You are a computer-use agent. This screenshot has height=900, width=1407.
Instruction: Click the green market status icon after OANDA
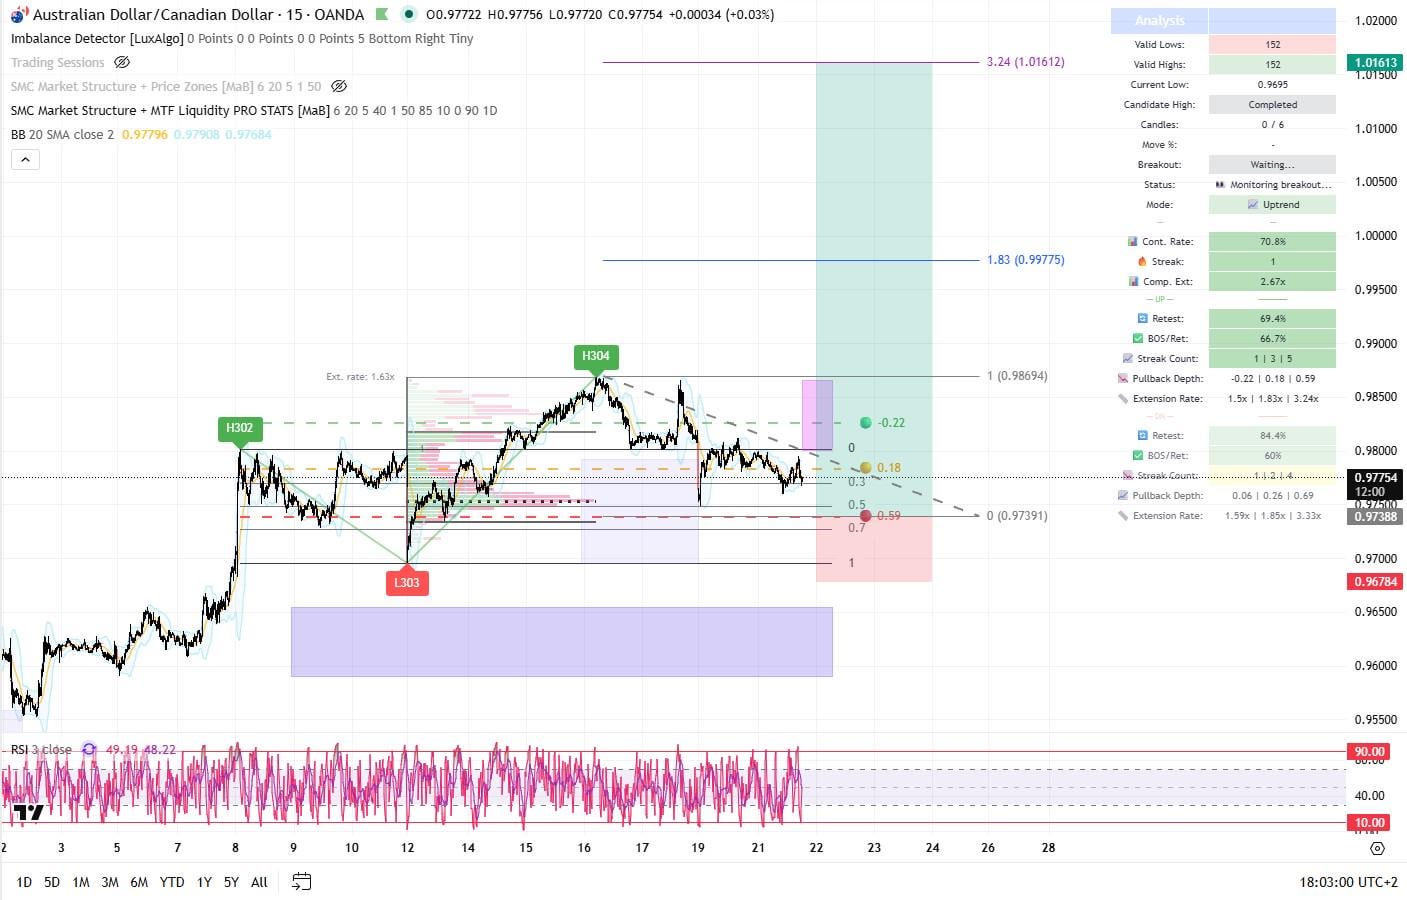tap(382, 15)
